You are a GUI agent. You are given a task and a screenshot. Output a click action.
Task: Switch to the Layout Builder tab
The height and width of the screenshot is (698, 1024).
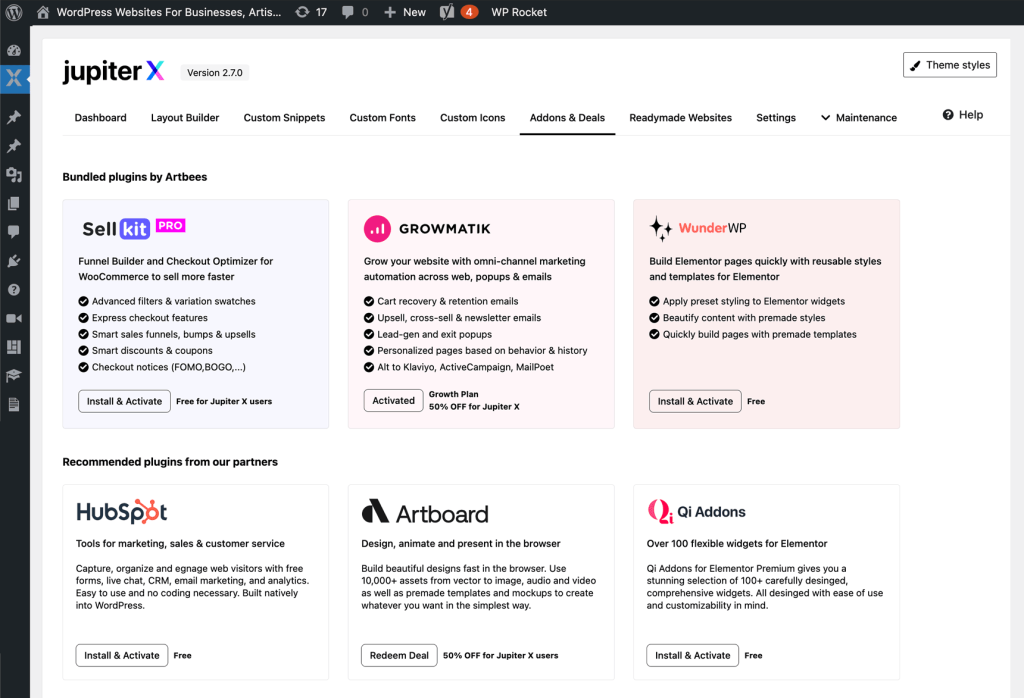(x=185, y=117)
